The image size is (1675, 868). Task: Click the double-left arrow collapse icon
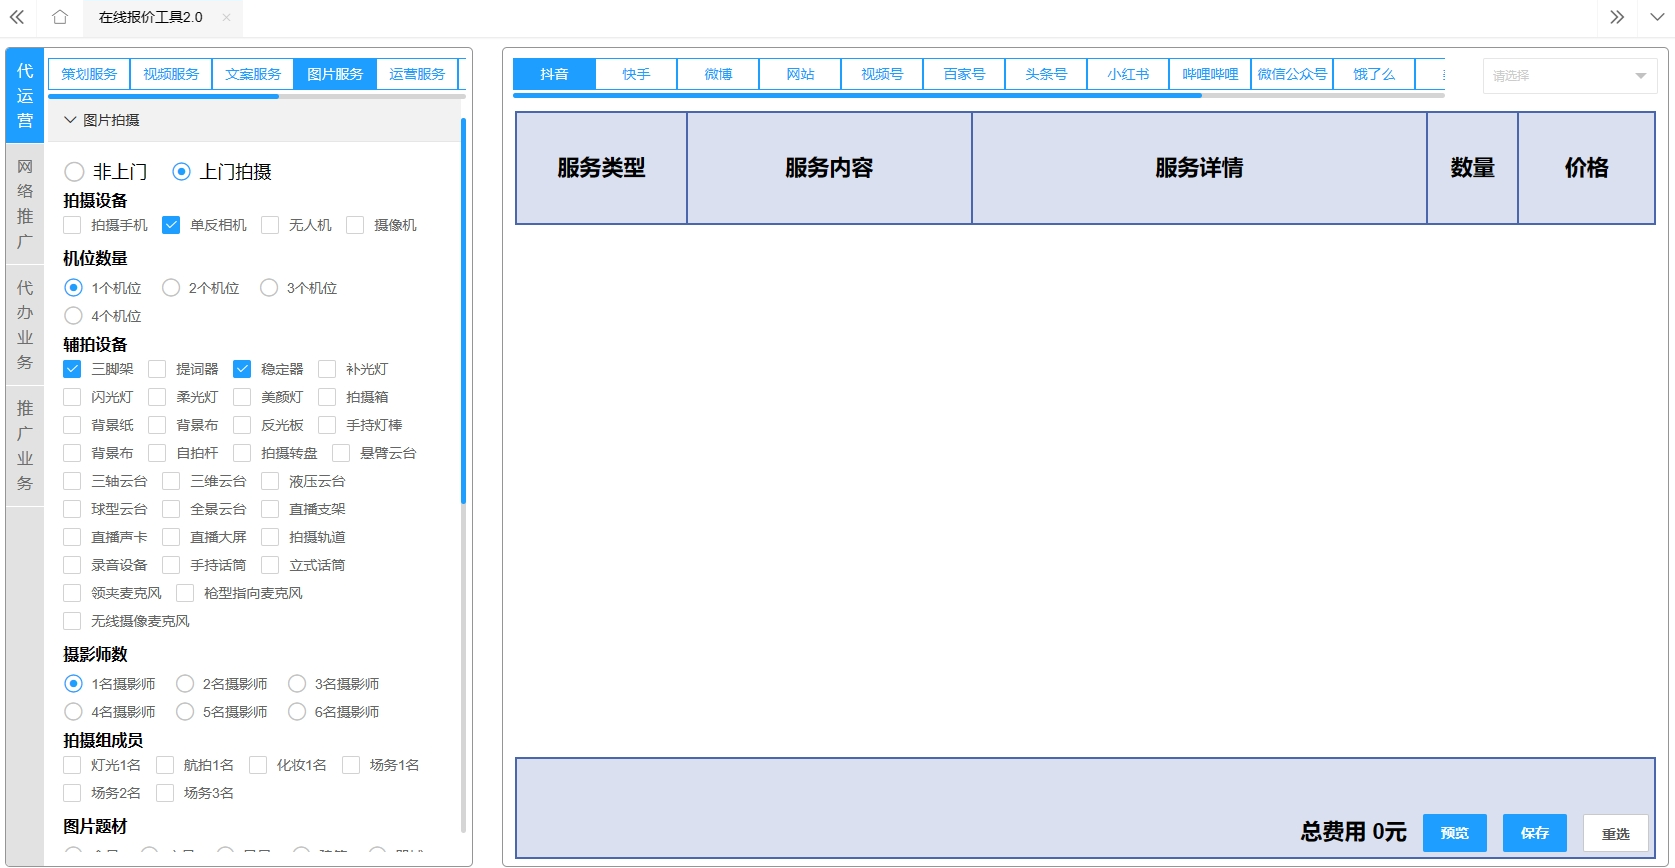click(x=17, y=17)
